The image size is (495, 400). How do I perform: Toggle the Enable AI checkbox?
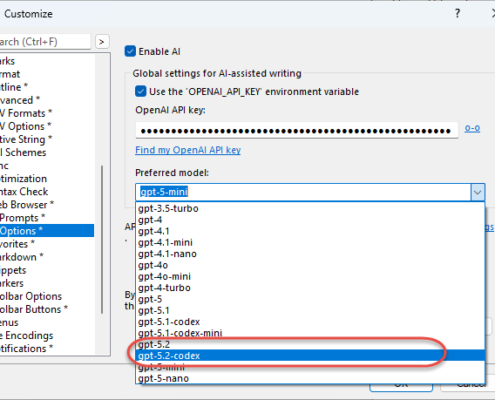130,52
